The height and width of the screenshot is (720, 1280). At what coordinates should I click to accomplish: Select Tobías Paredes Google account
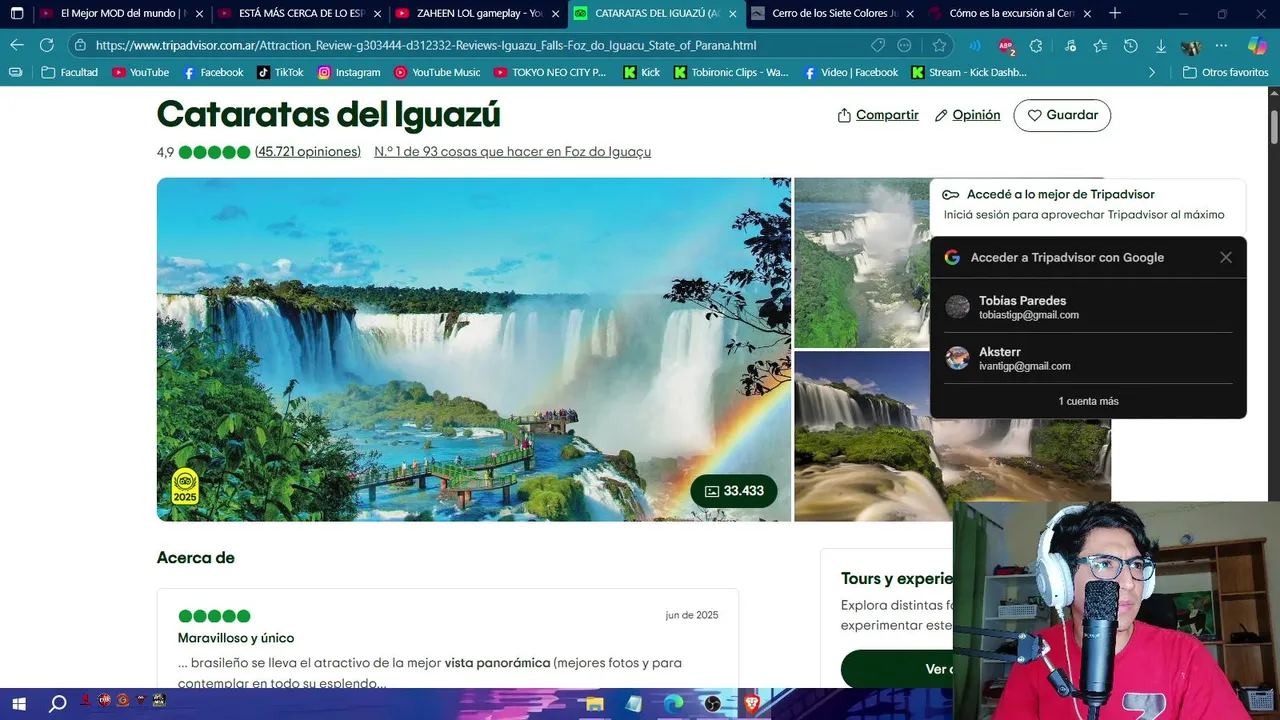pos(1088,307)
